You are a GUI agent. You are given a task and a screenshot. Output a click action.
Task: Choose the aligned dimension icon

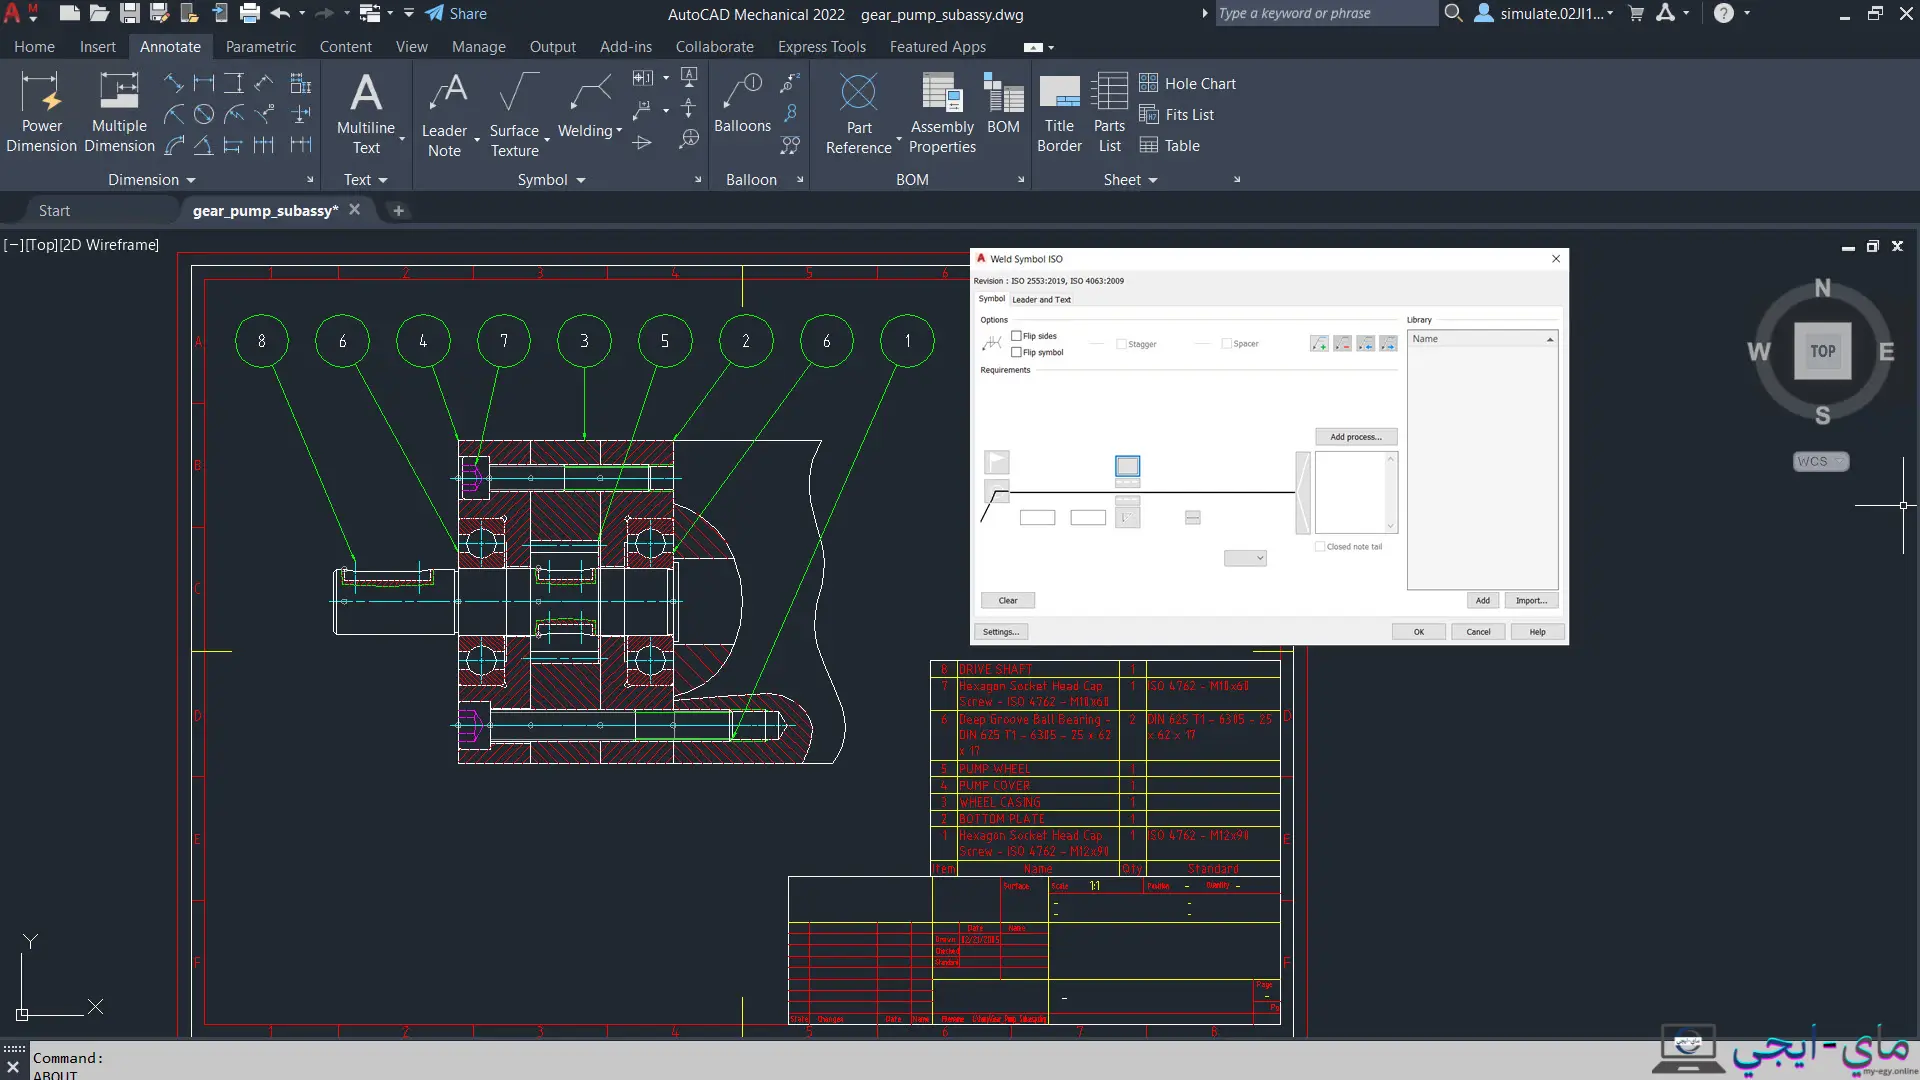point(173,83)
